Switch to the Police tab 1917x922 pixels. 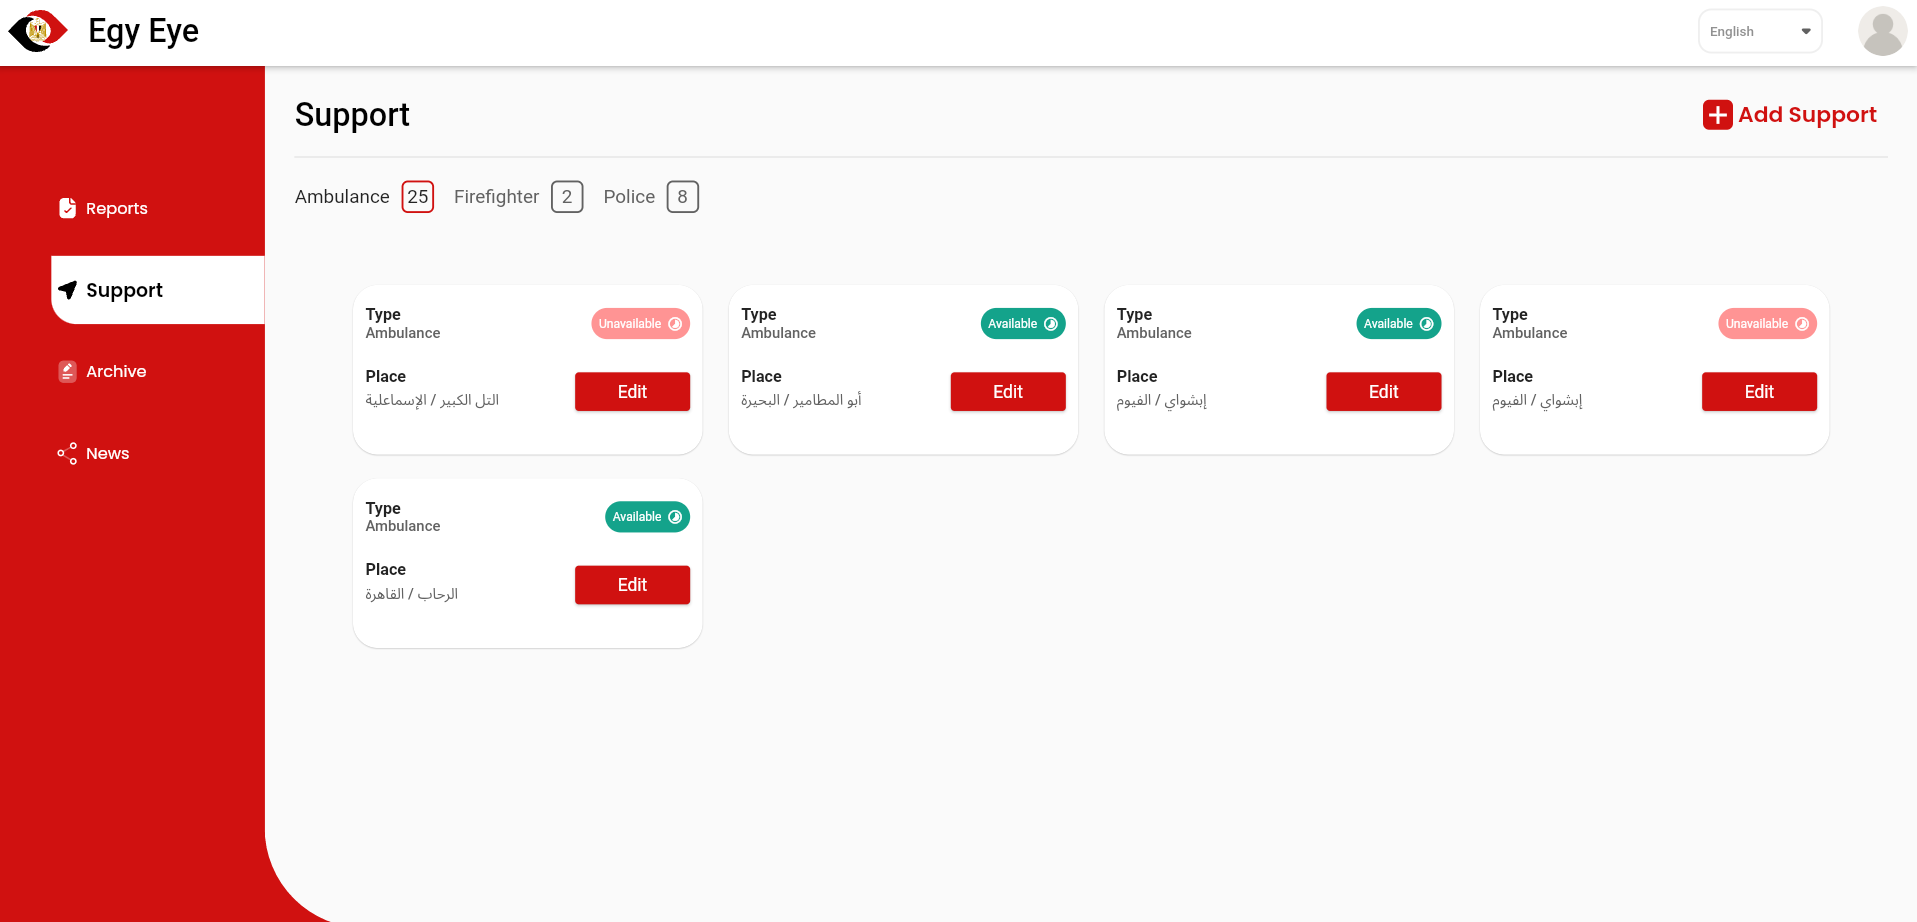tap(628, 196)
